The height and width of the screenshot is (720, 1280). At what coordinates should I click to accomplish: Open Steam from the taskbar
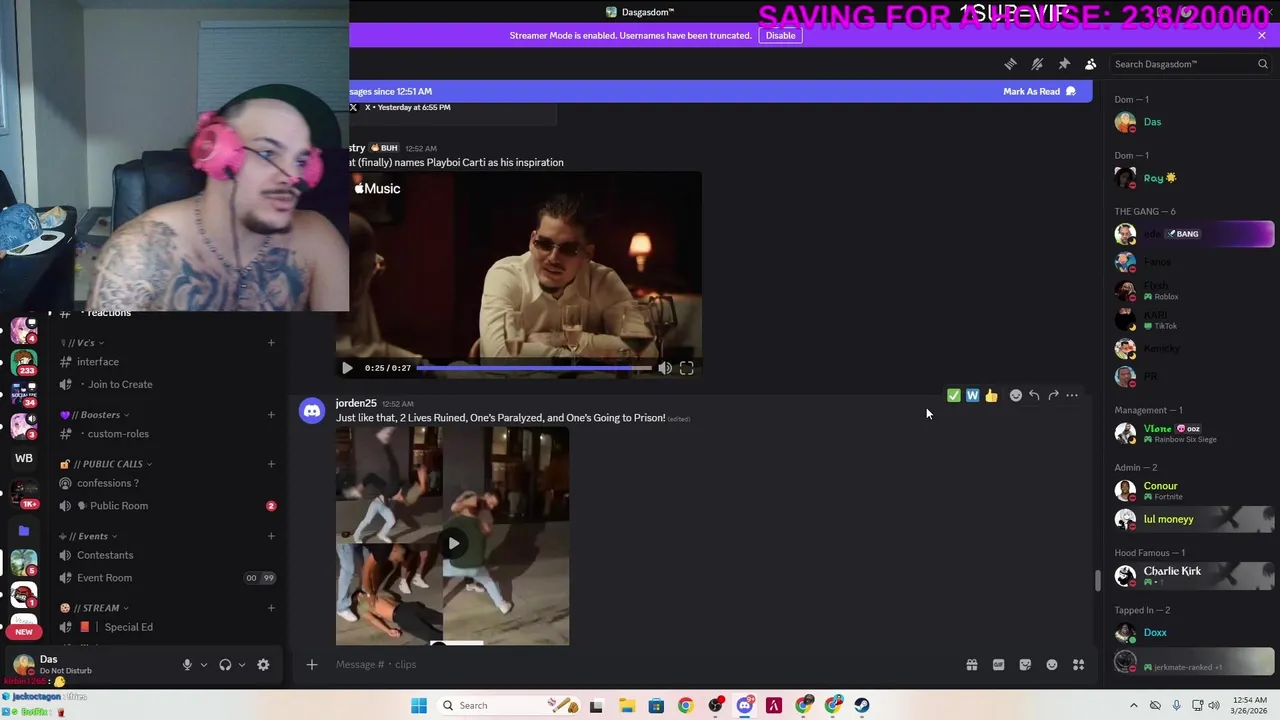(x=862, y=705)
